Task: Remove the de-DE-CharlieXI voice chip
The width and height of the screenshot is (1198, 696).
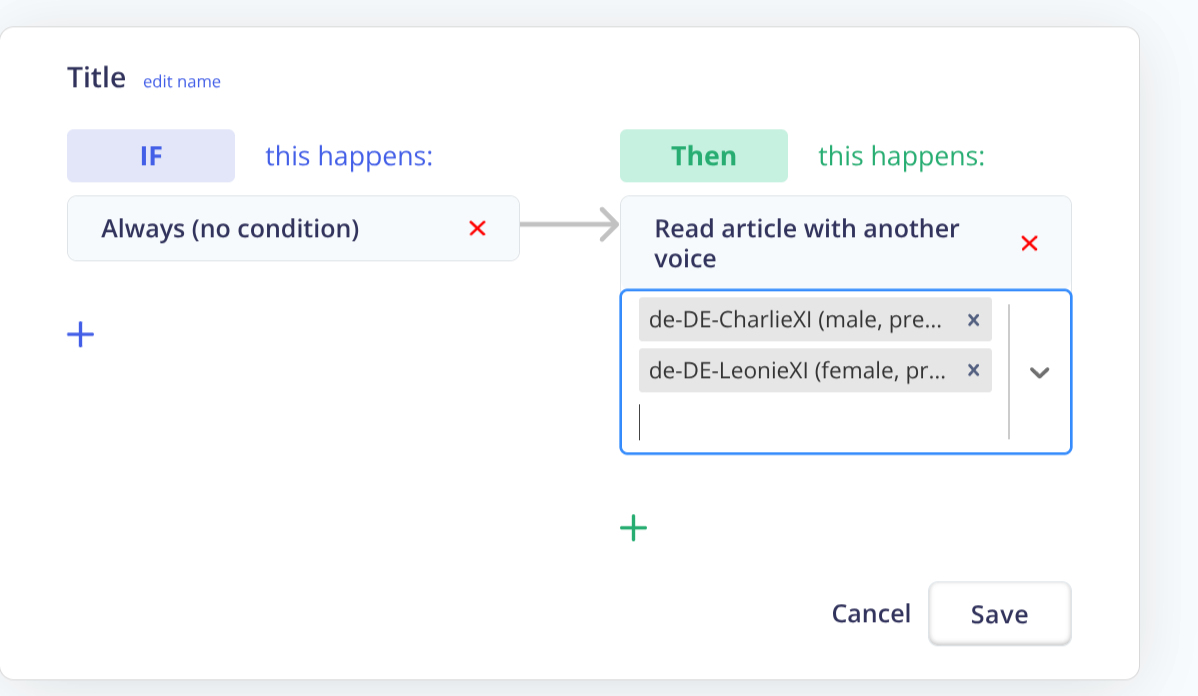Action: coord(973,320)
